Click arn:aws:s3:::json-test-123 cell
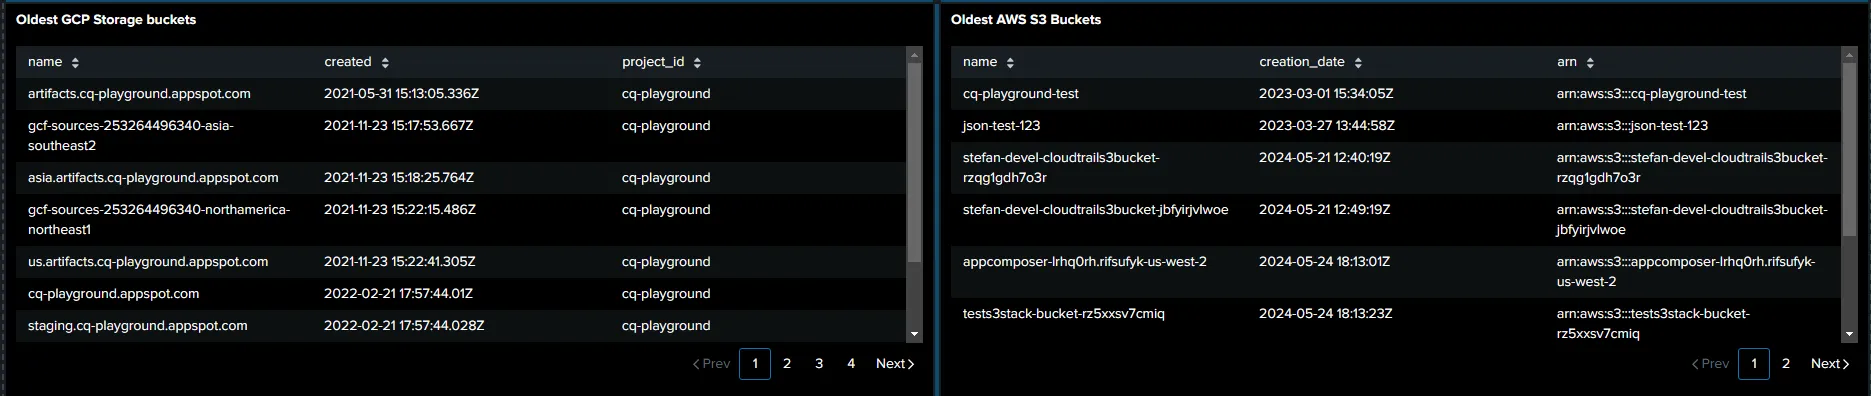Image resolution: width=1871 pixels, height=396 pixels. pos(1633,126)
